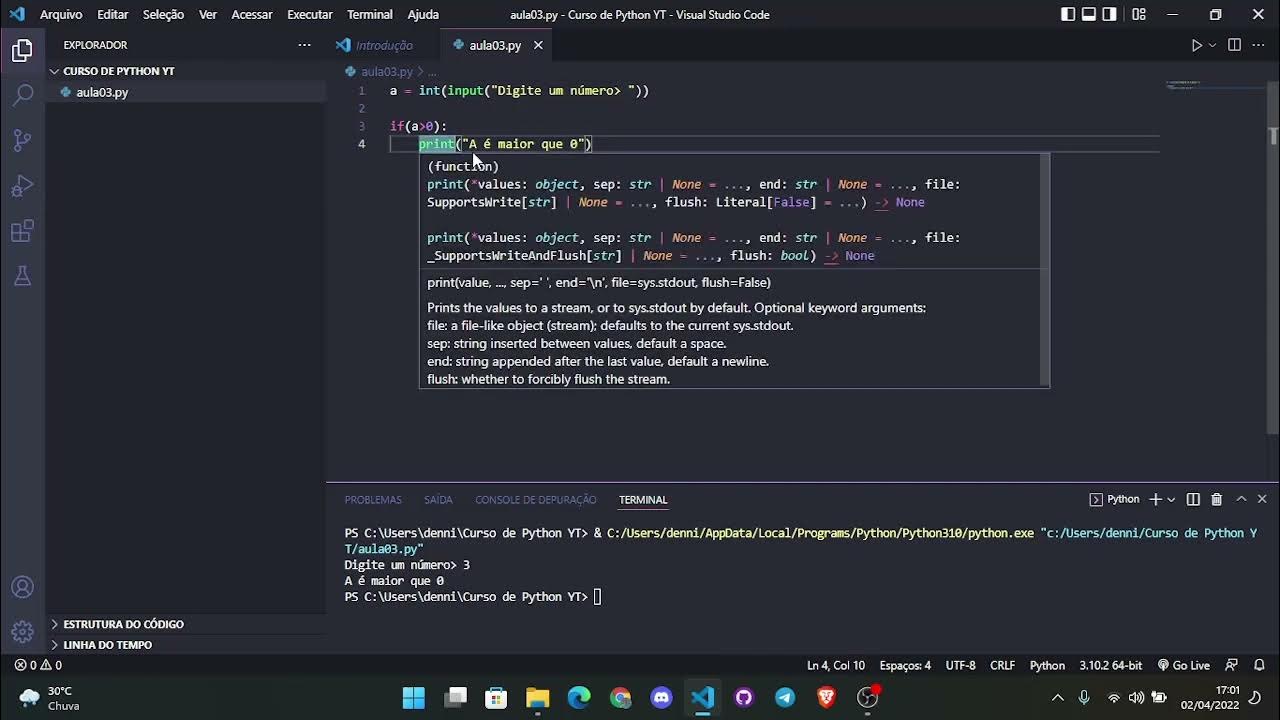The width and height of the screenshot is (1280, 720).
Task: Click Ln 4, Col 10 status item
Action: [836, 665]
